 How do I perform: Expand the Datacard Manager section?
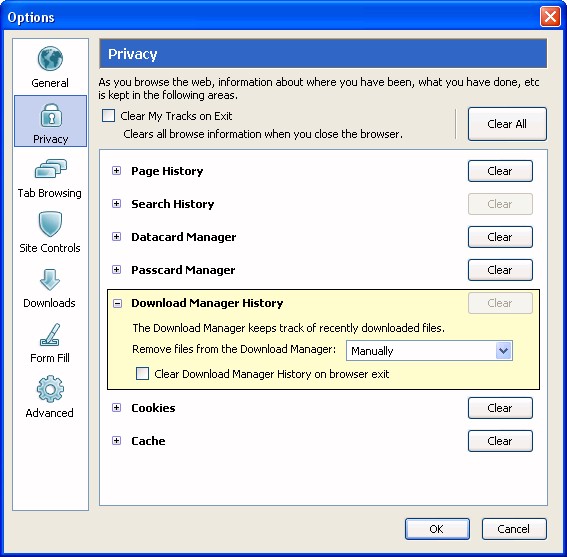[116, 237]
